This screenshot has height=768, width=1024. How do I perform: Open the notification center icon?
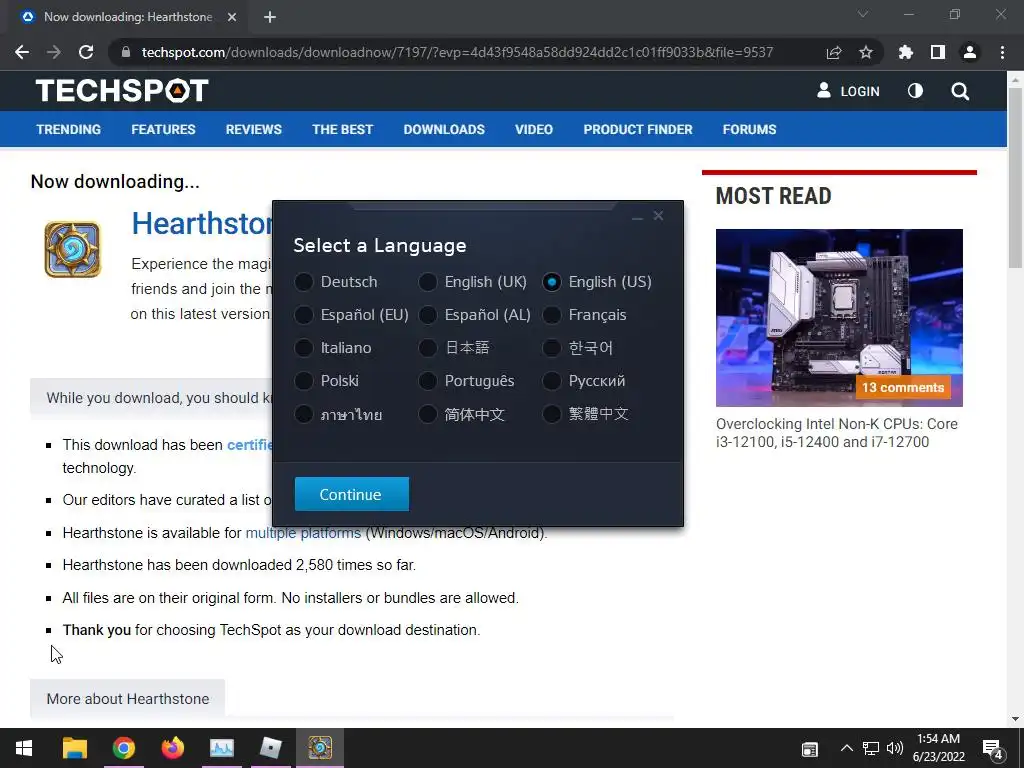pos(993,750)
